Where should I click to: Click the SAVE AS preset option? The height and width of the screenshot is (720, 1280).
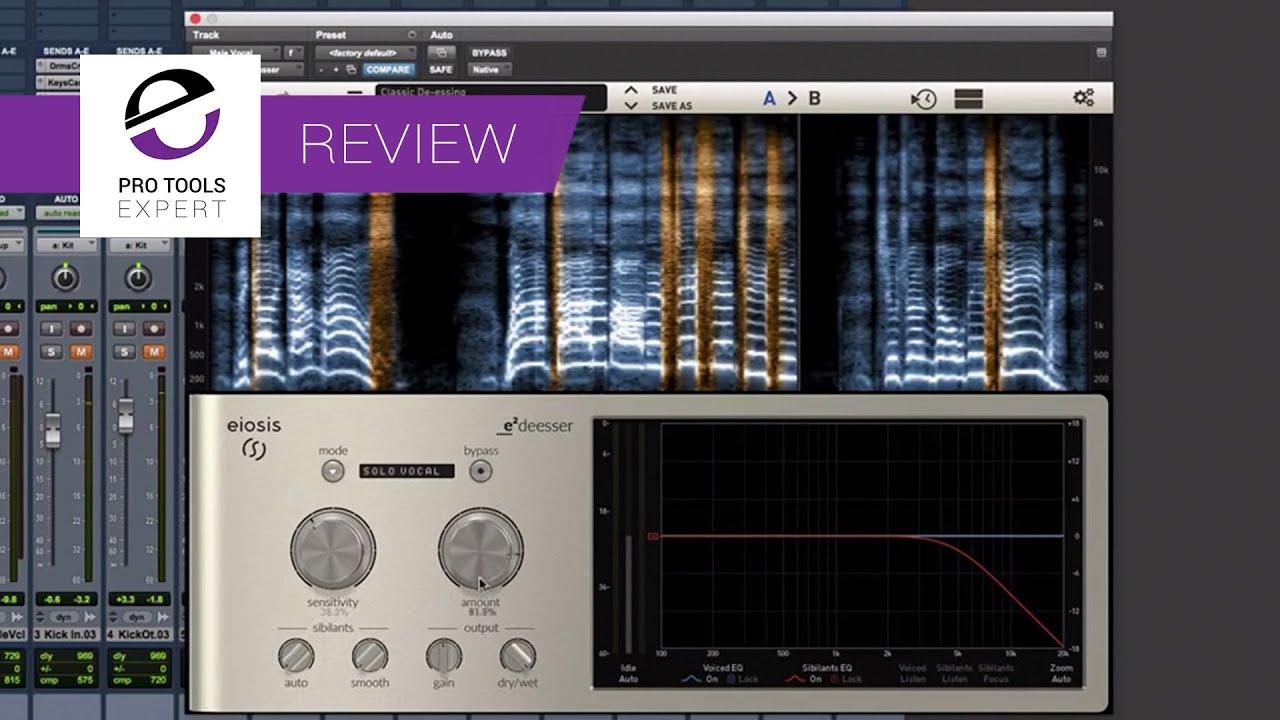click(x=671, y=105)
